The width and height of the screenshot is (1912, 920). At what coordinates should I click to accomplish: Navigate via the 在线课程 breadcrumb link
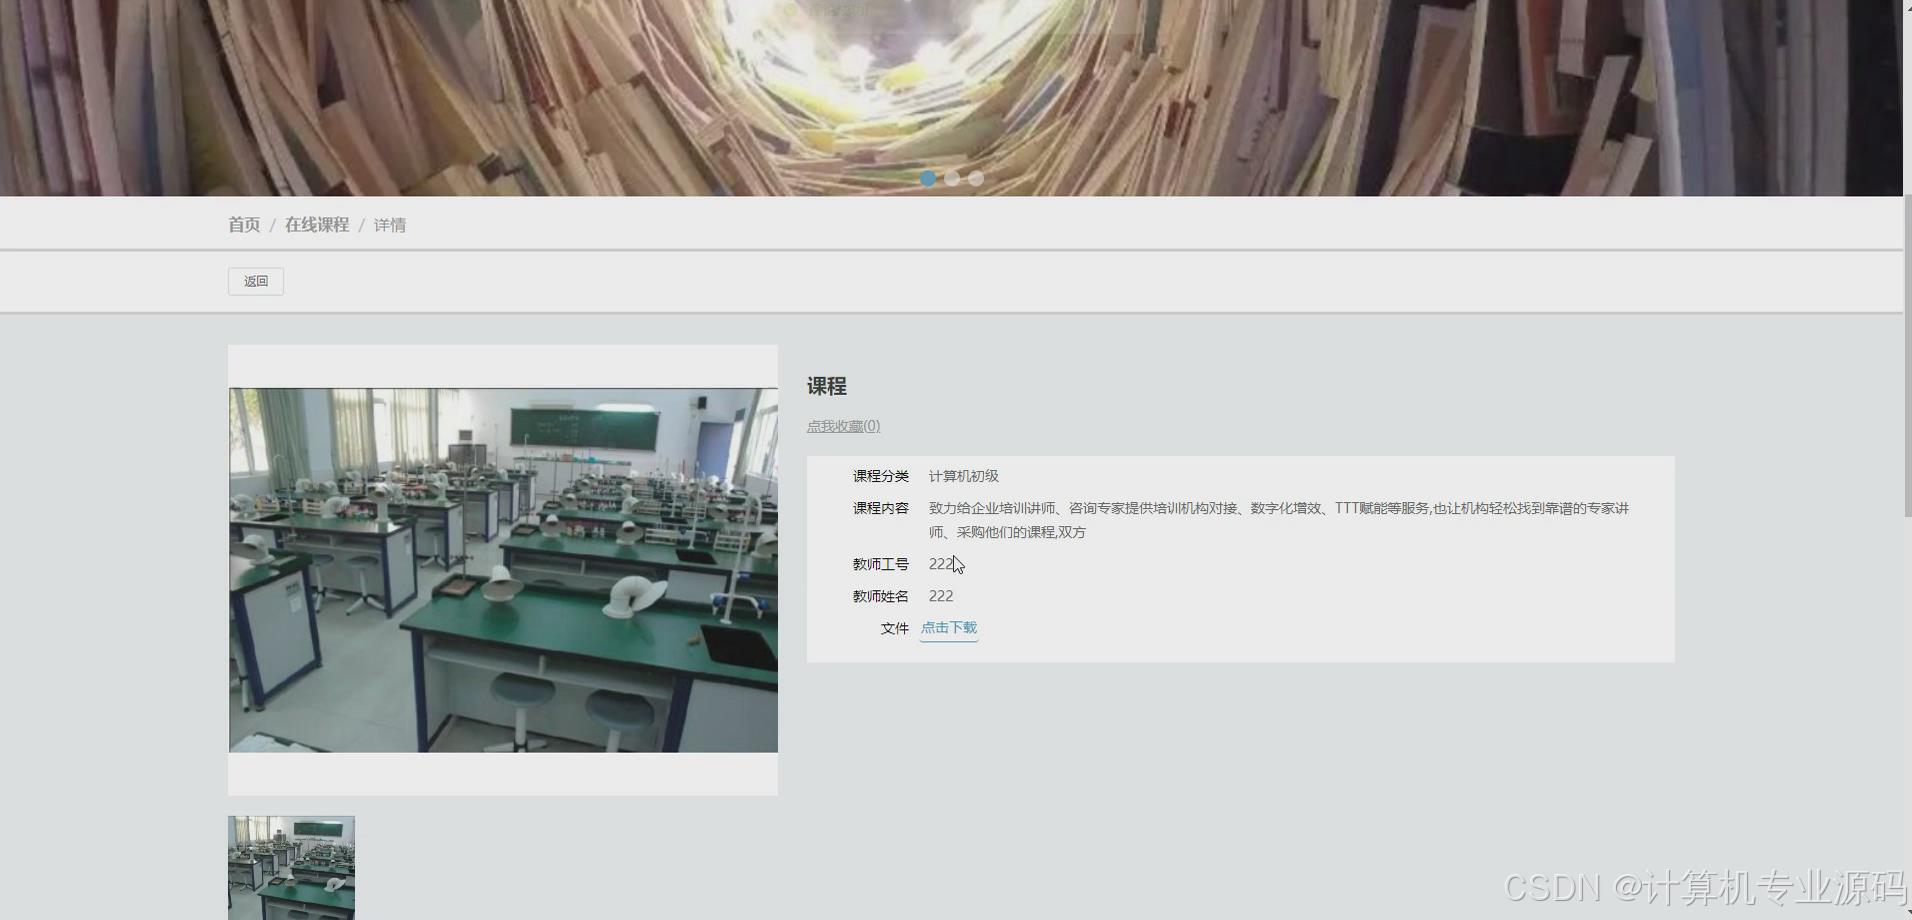coord(316,224)
